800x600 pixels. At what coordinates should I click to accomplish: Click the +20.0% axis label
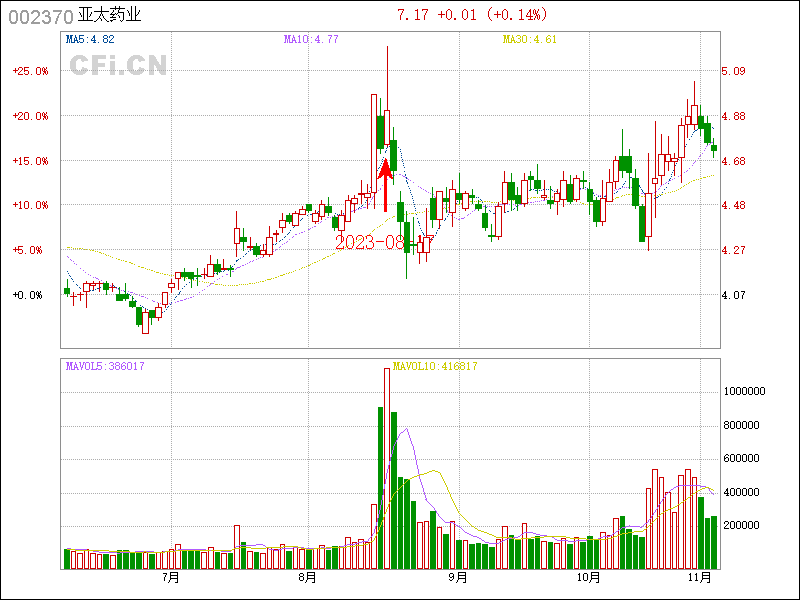31,116
